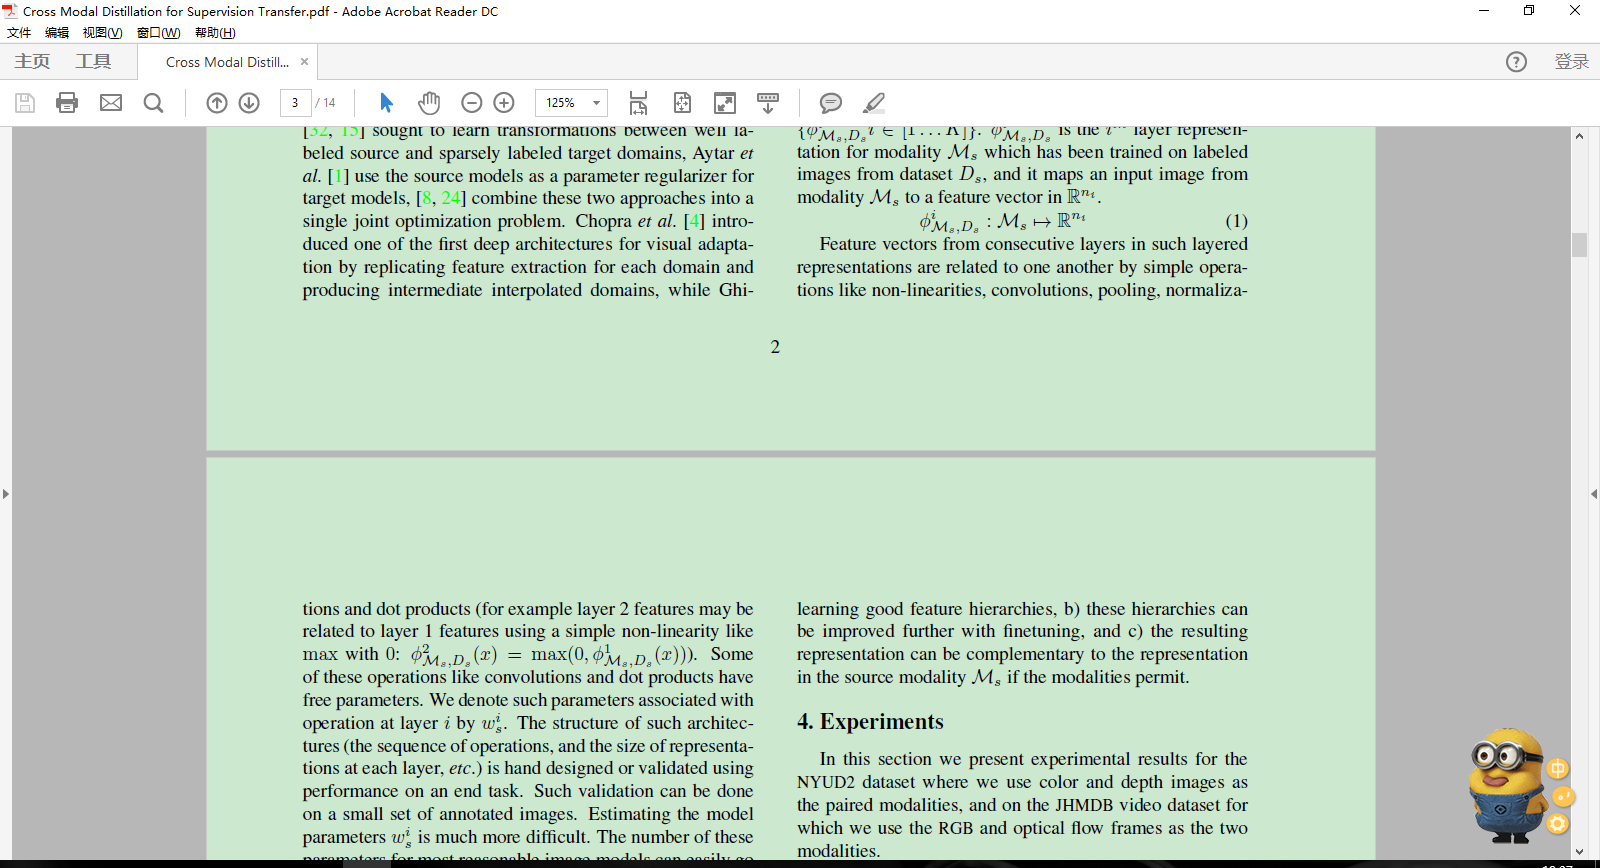
Task: Toggle the highlight text tool
Action: pyautogui.click(x=874, y=103)
